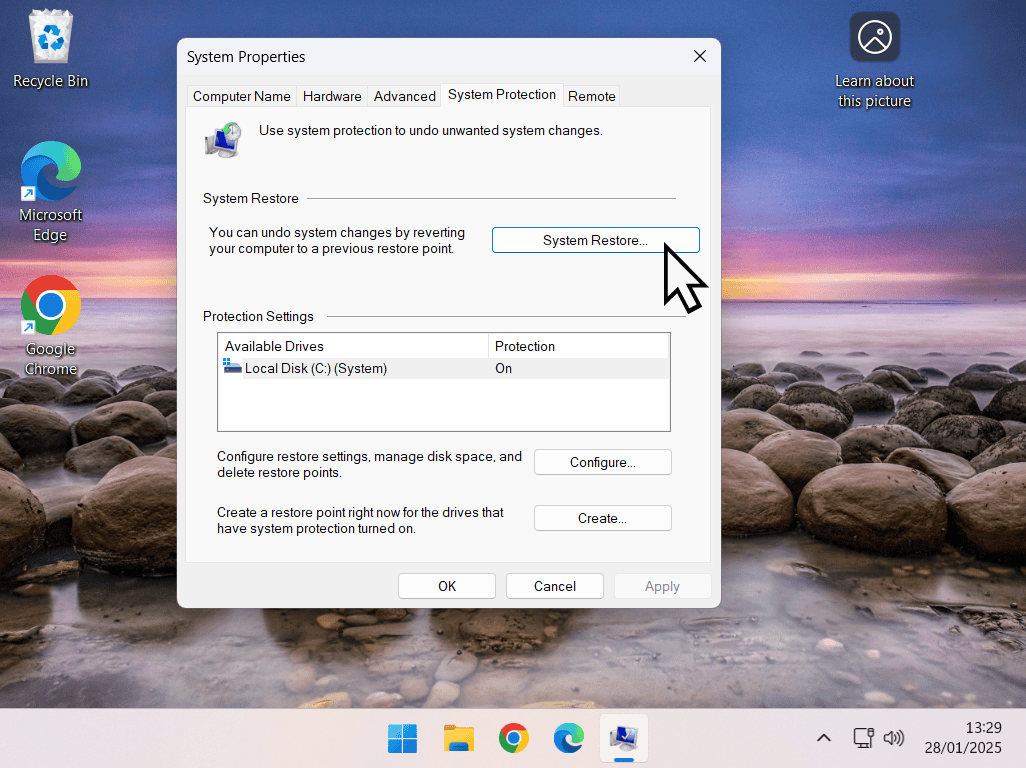Click Configure for restore settings
Viewport: 1026px width, 768px height.
tap(602, 462)
